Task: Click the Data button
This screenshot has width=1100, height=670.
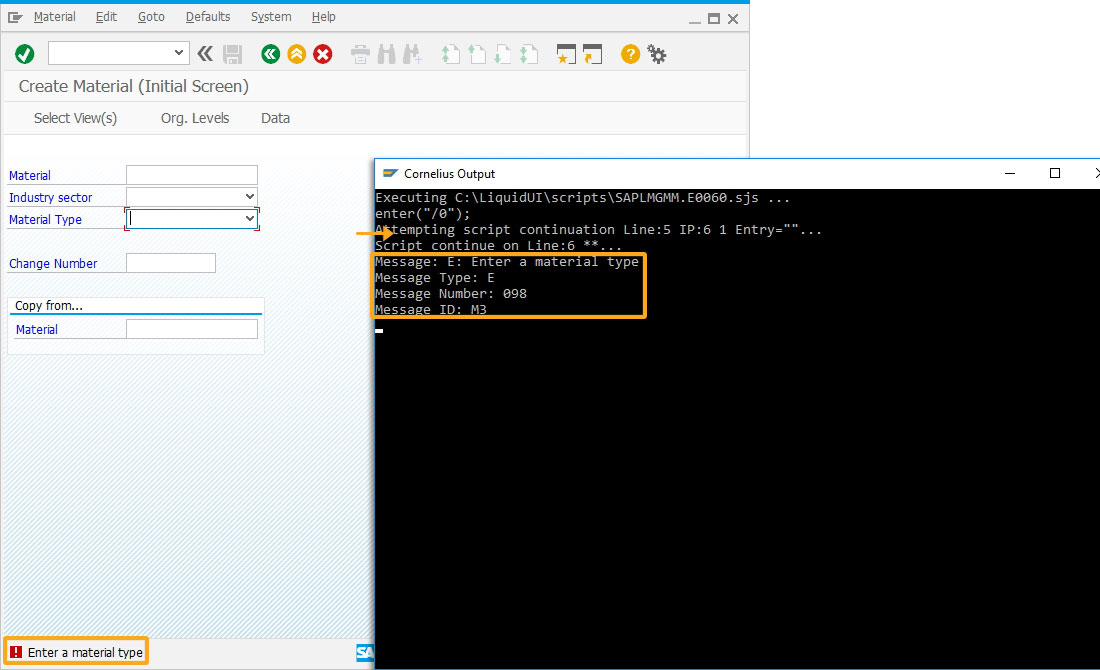Action: [276, 119]
